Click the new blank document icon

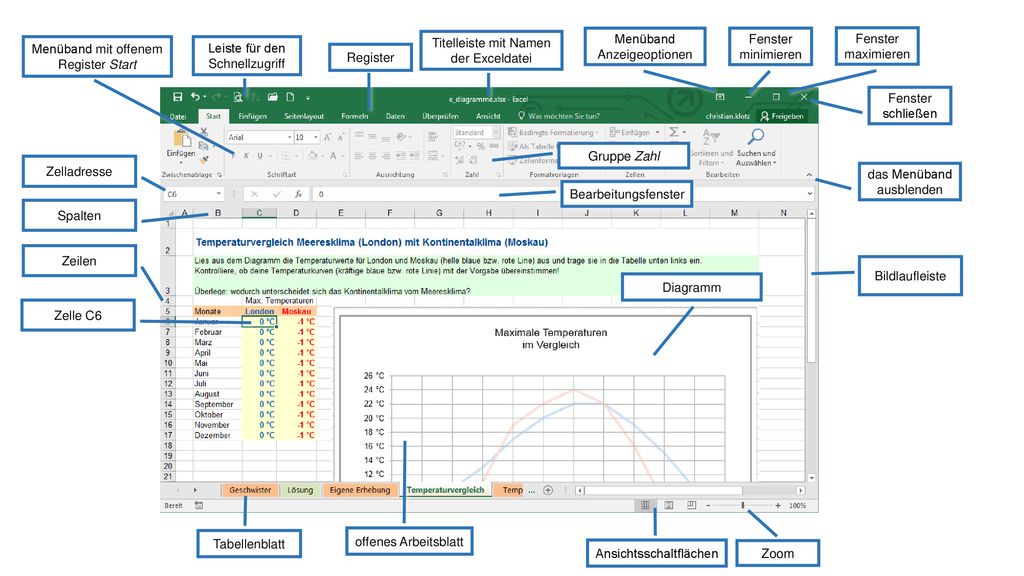click(x=290, y=97)
